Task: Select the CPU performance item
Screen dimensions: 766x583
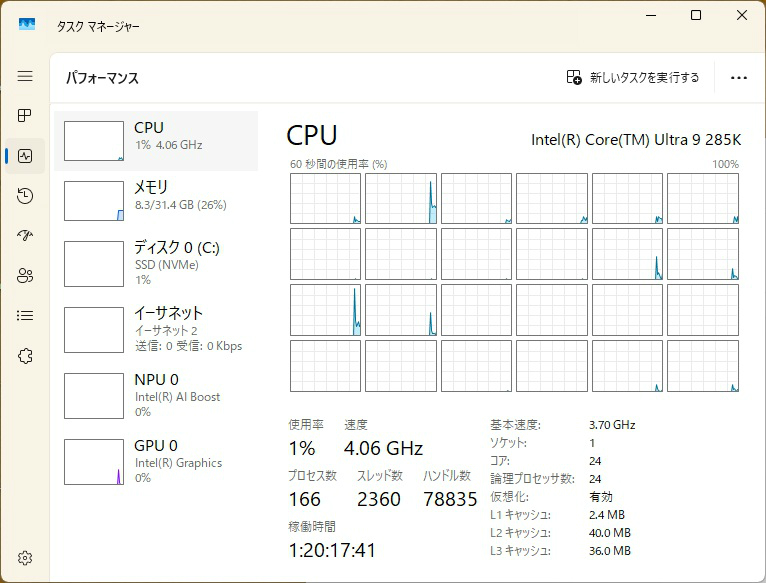Action: [x=156, y=141]
